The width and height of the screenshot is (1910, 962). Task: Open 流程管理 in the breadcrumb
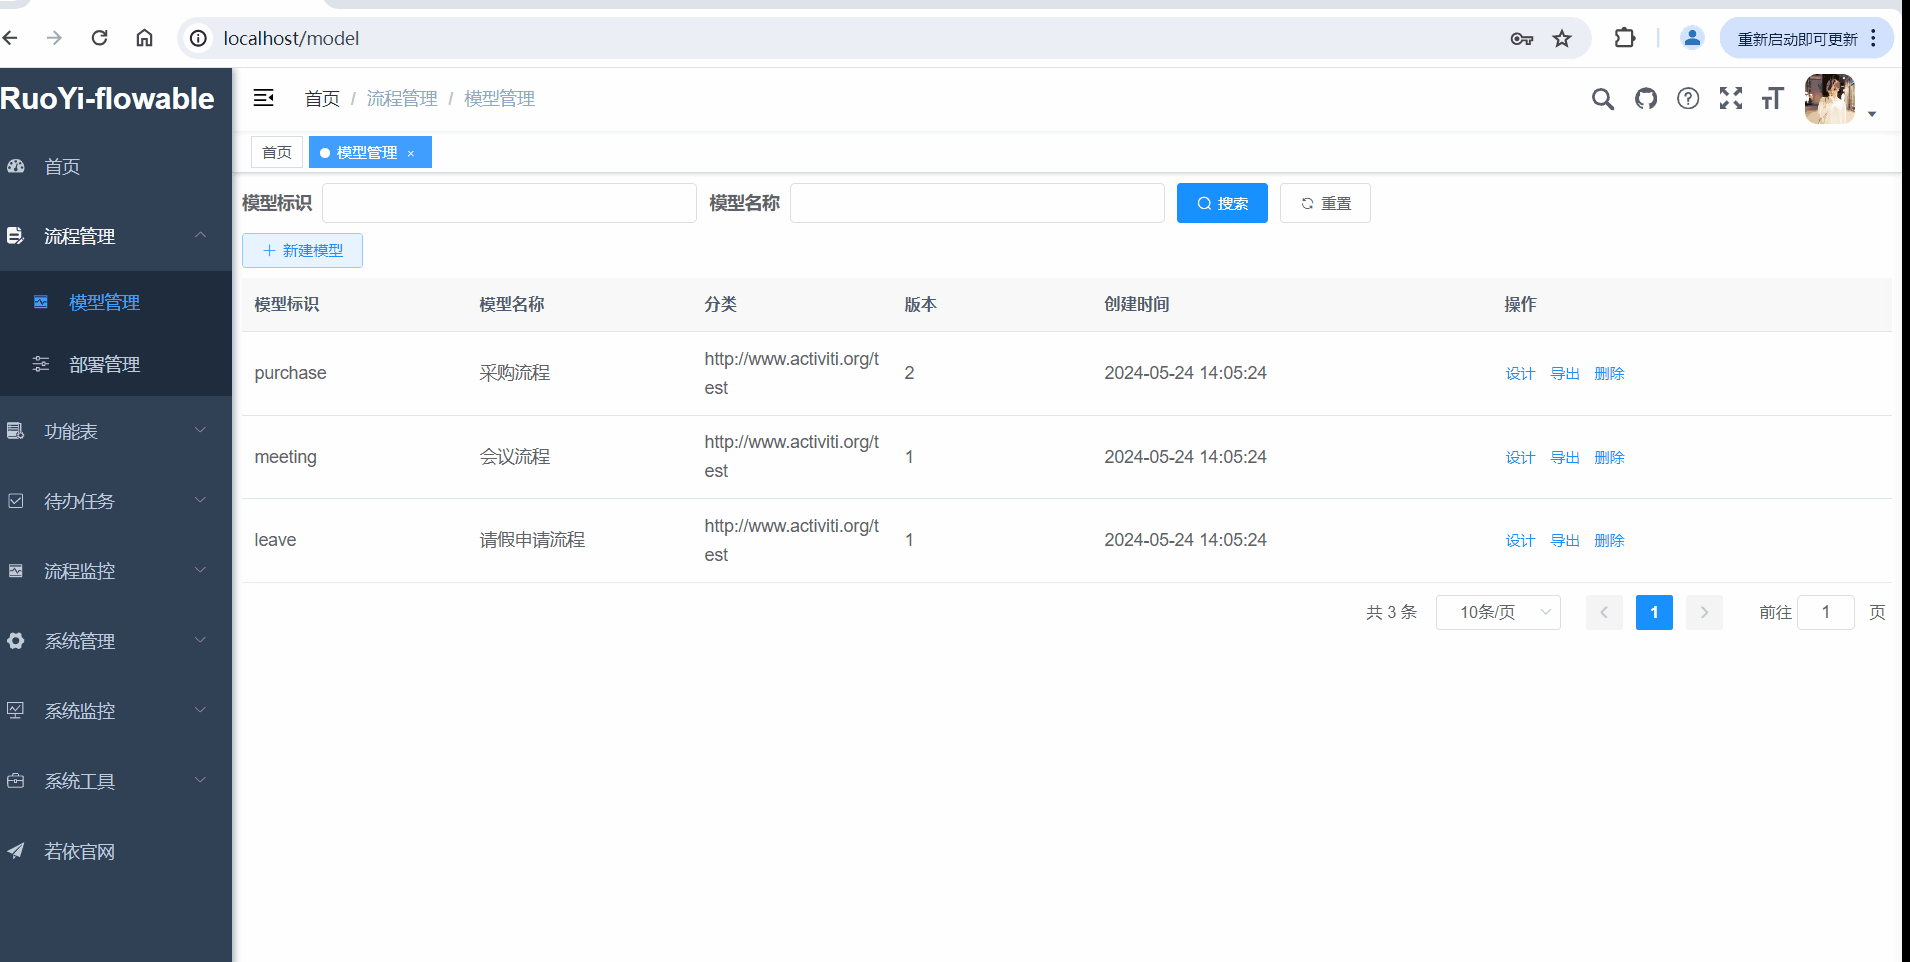click(401, 98)
